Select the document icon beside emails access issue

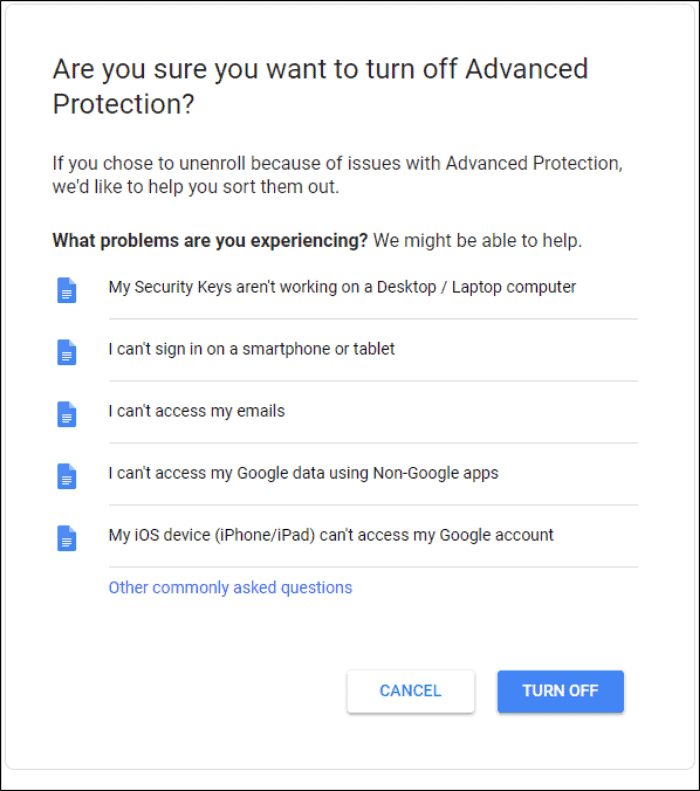pyautogui.click(x=67, y=414)
